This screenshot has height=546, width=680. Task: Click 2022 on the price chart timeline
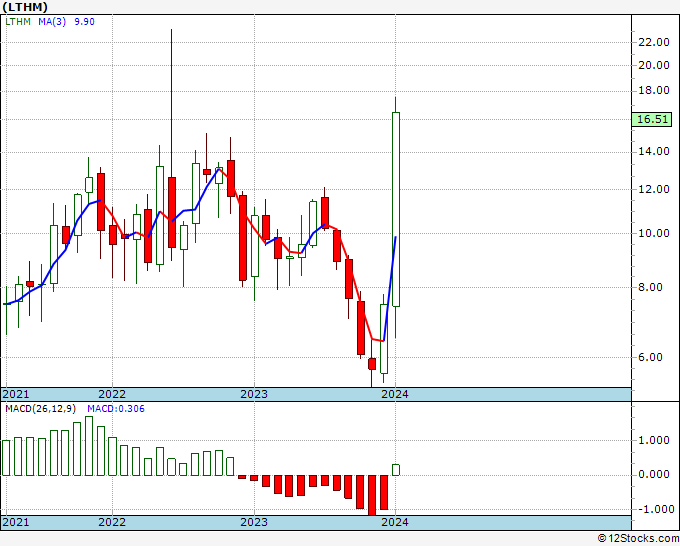(112, 394)
